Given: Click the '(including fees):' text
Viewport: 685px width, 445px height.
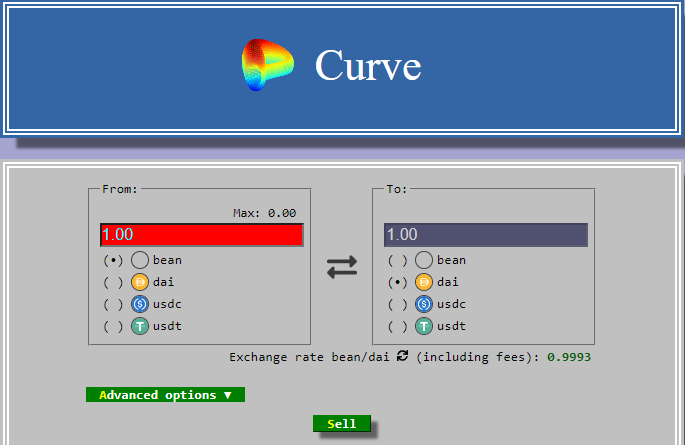Looking at the screenshot, I should [x=477, y=357].
